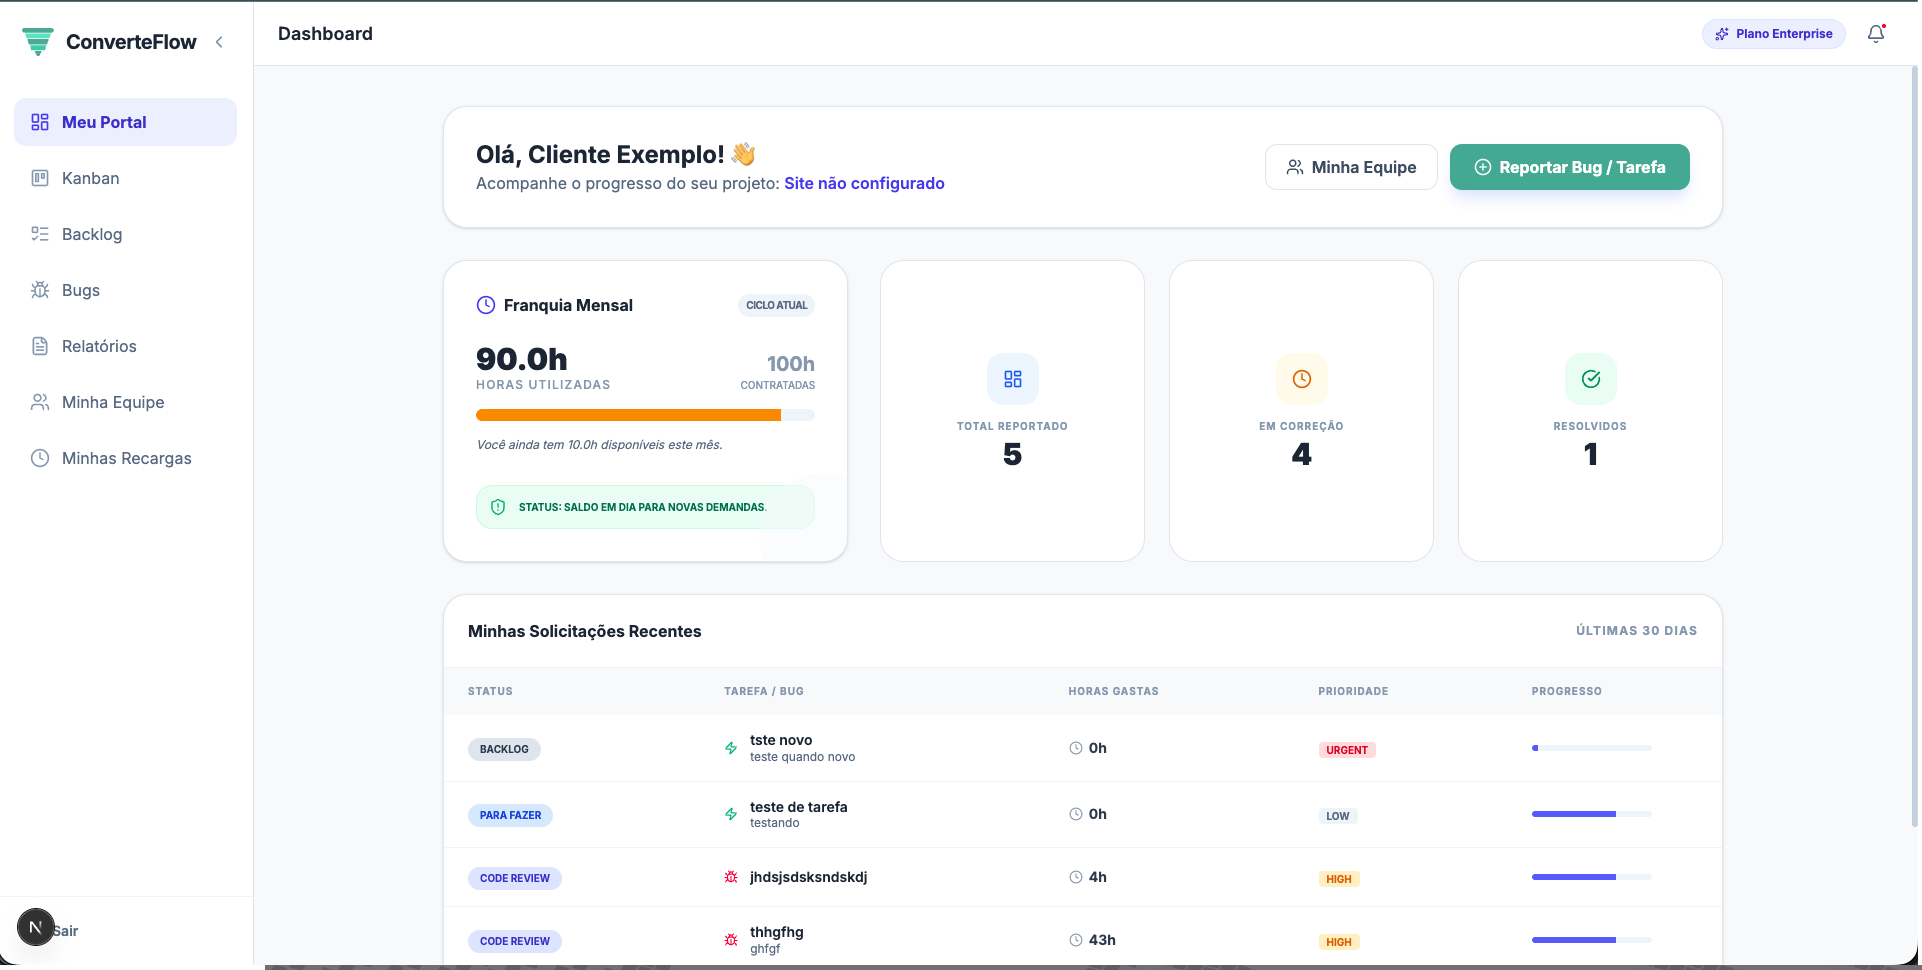The width and height of the screenshot is (1922, 970).
Task: Click the progress bar of thhgfhg task
Action: tap(1590, 940)
